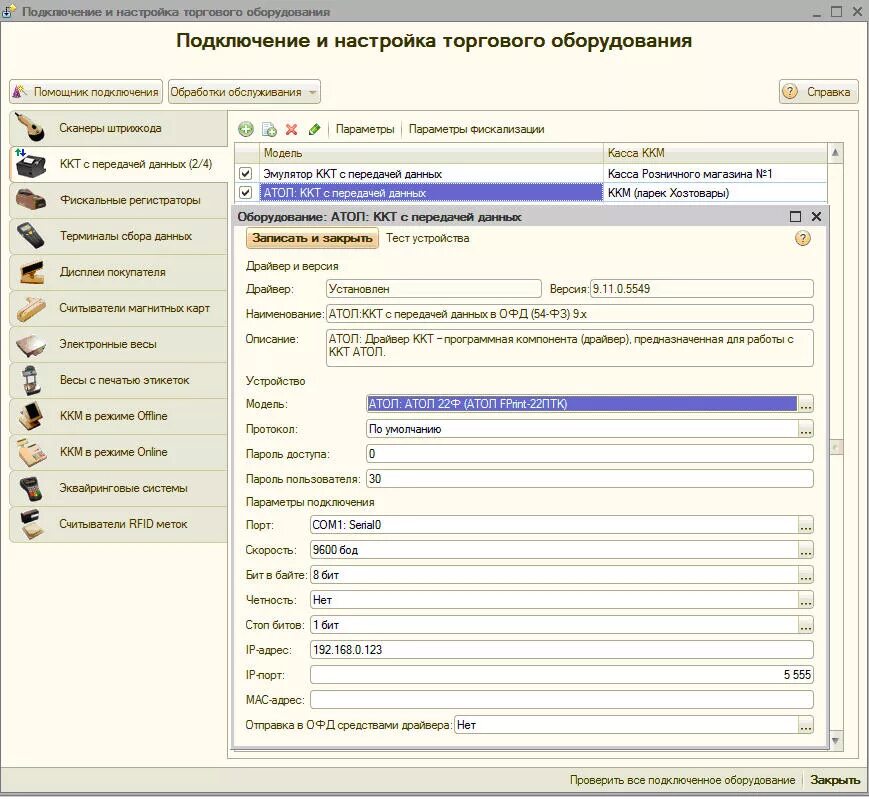Click Проверить все подключенное оборудование
Image resolution: width=869 pixels, height=799 pixels.
[x=682, y=780]
